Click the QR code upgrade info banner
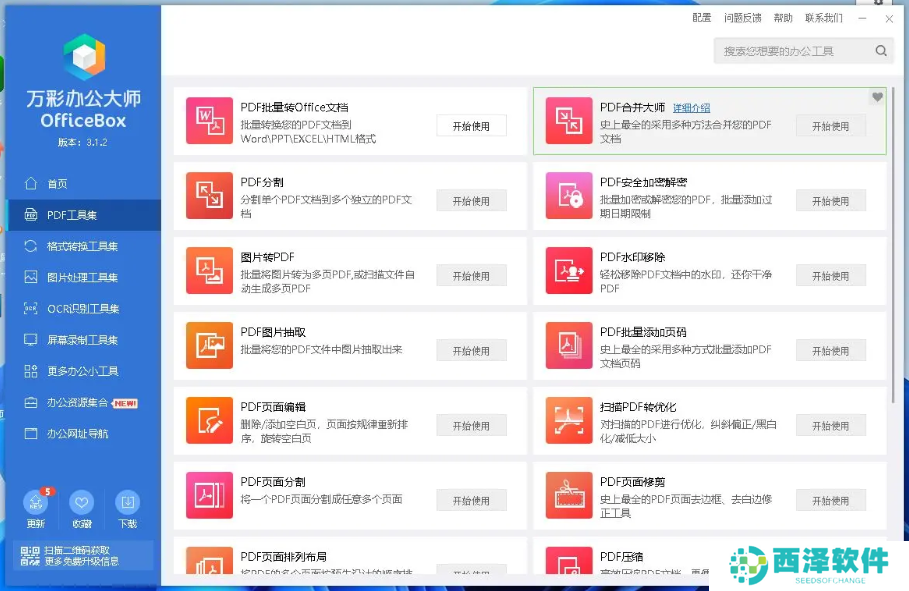The image size is (909, 591). coord(83,555)
